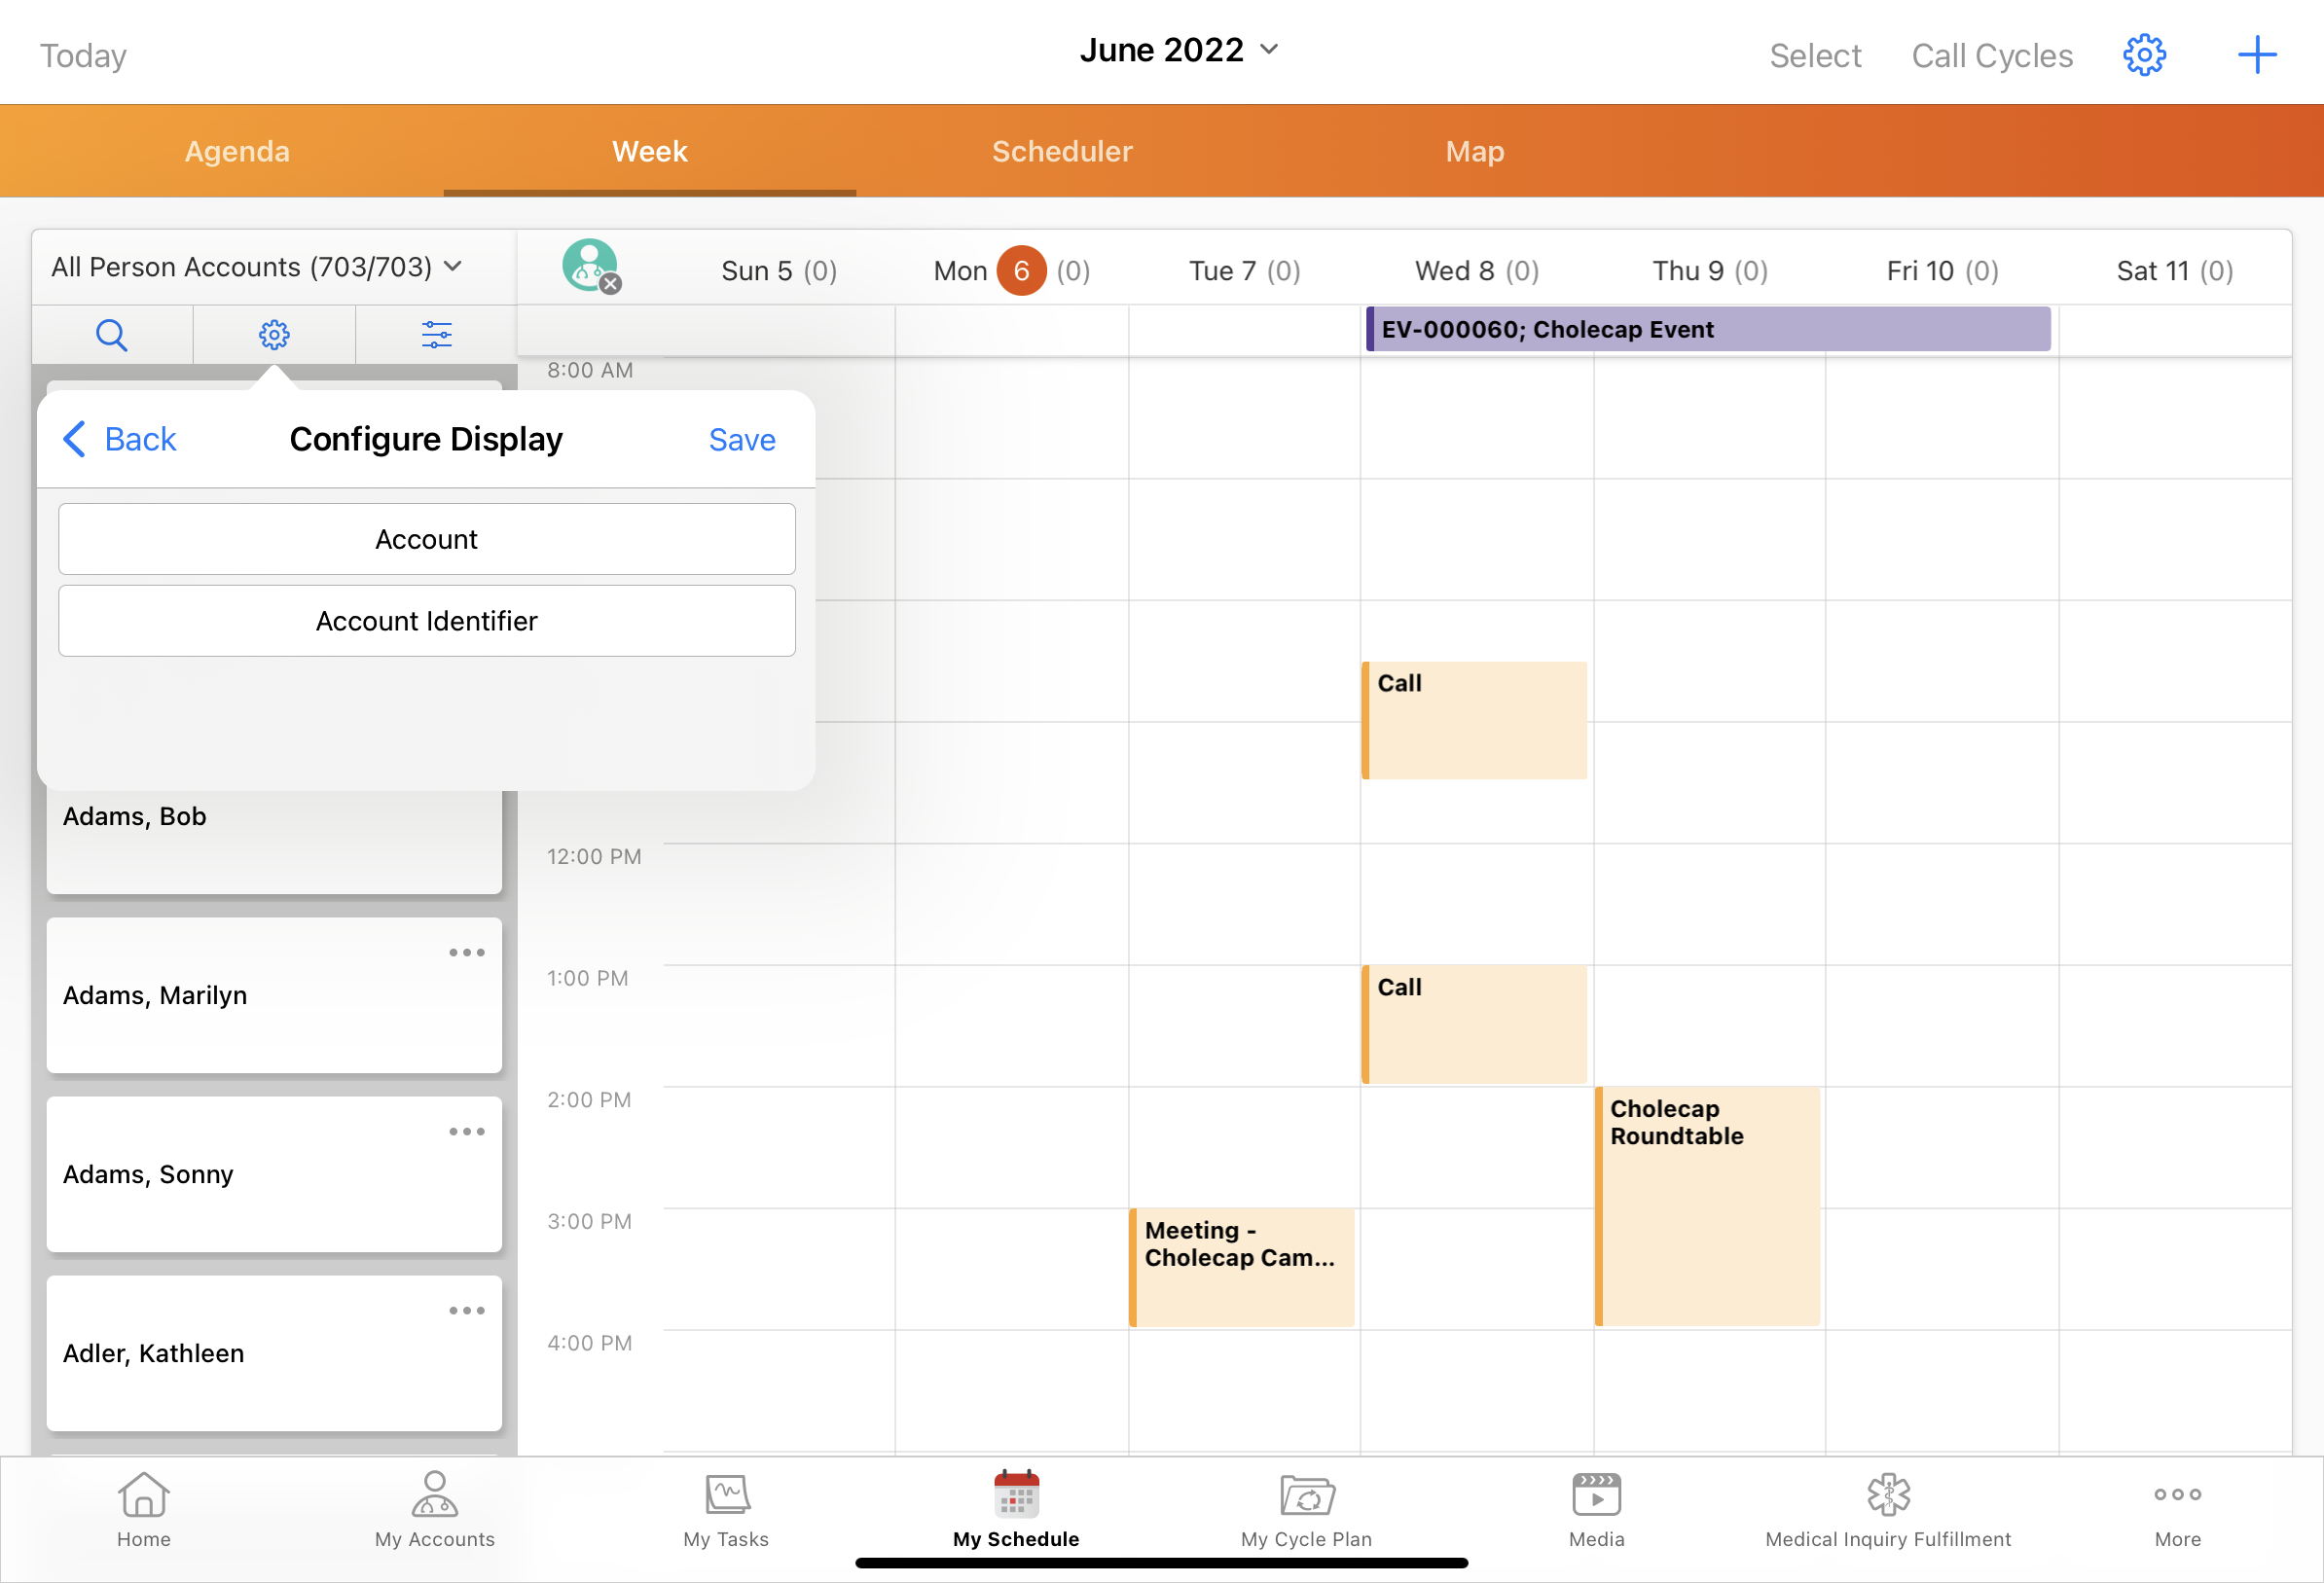The width and height of the screenshot is (2324, 1583).
Task: Remove the selected user avatar filter
Action: [x=610, y=284]
